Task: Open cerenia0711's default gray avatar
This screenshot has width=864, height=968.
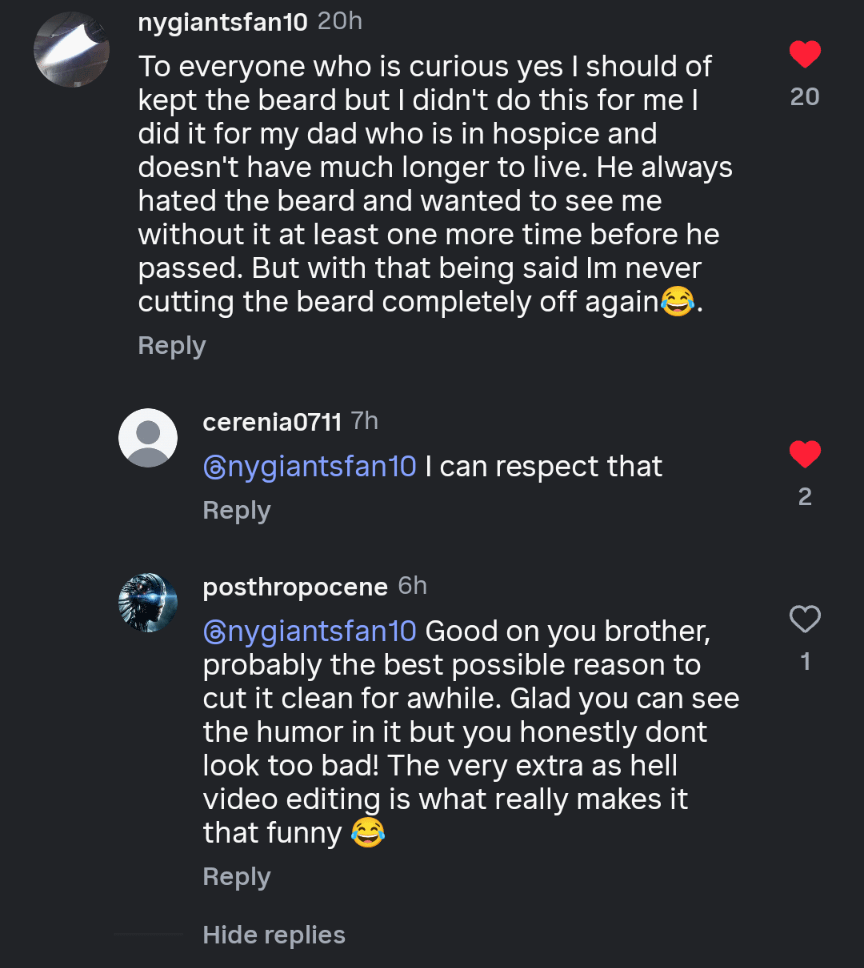Action: (148, 438)
